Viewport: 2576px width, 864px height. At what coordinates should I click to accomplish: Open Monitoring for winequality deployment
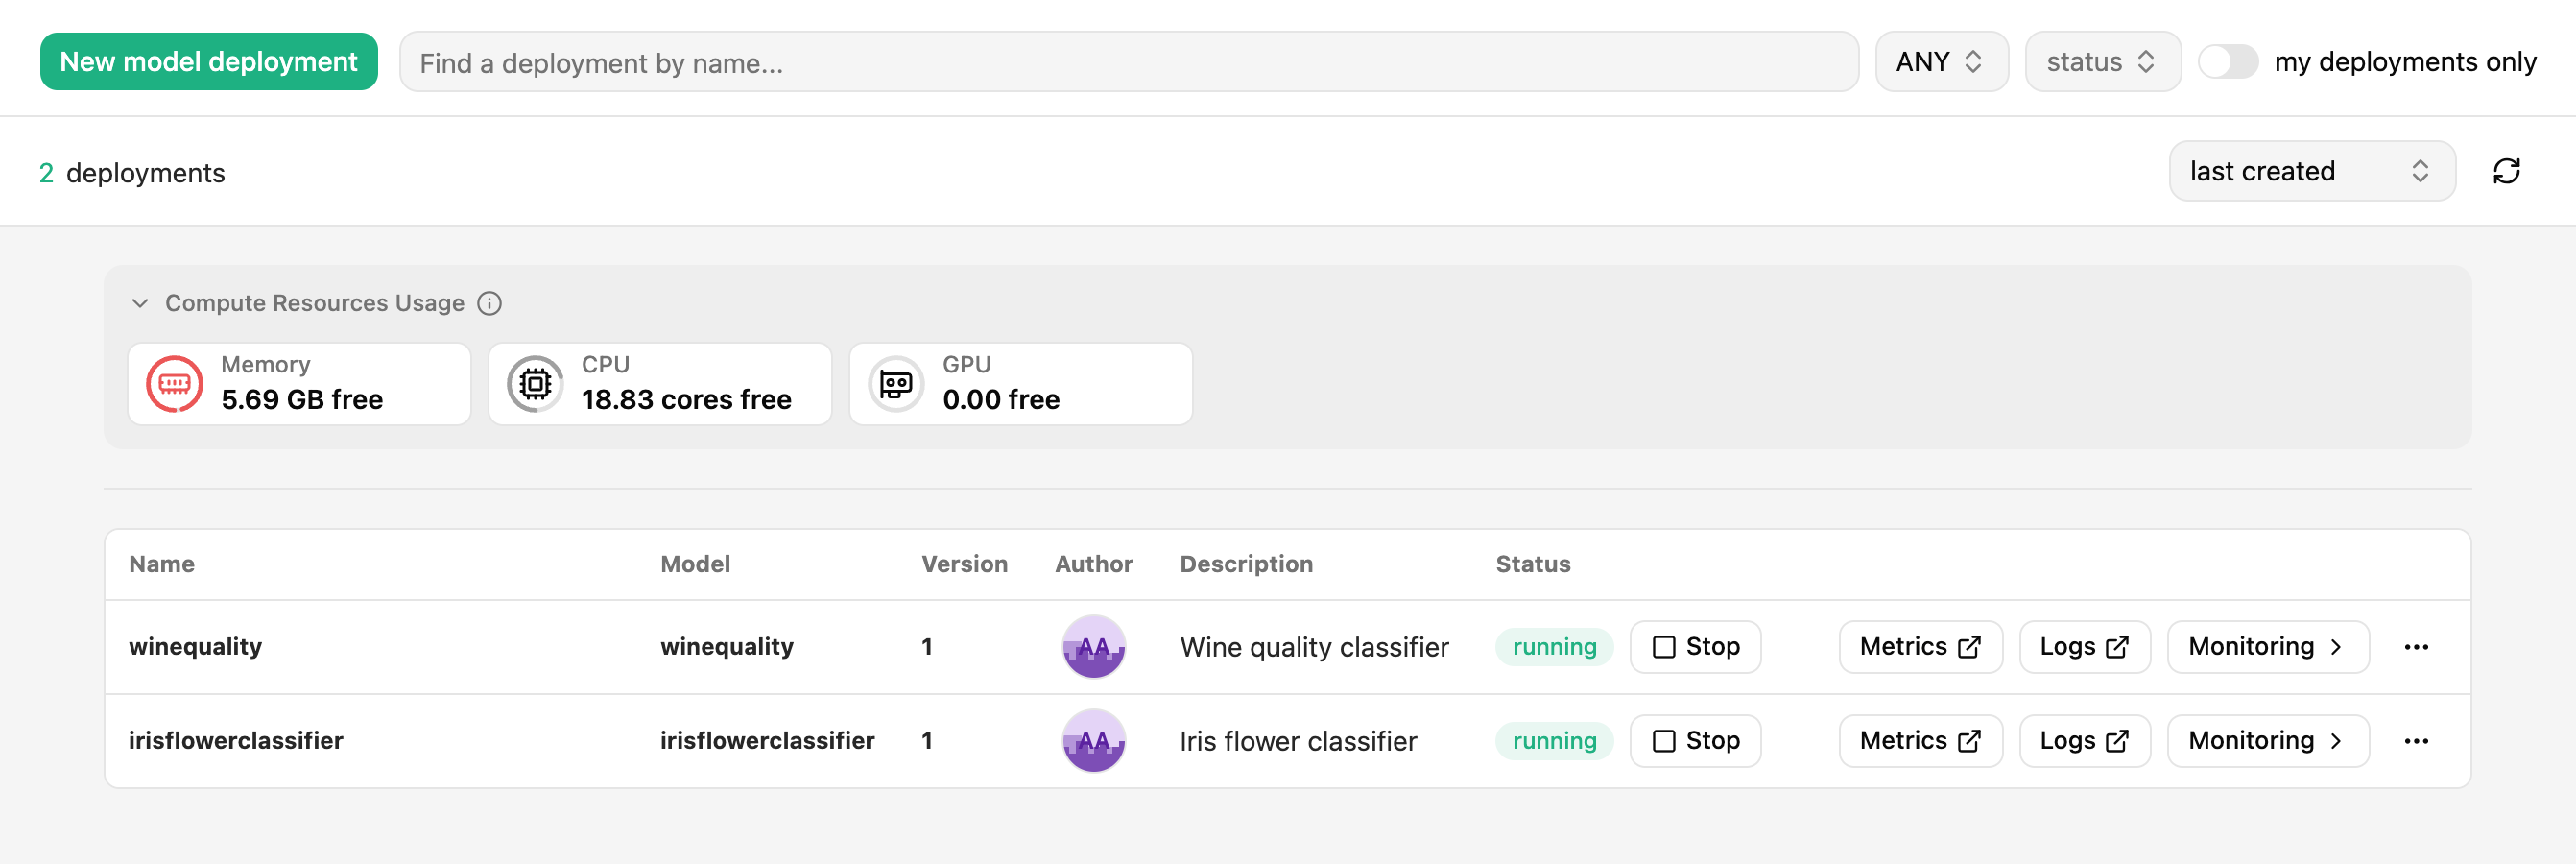pyautogui.click(x=2267, y=647)
